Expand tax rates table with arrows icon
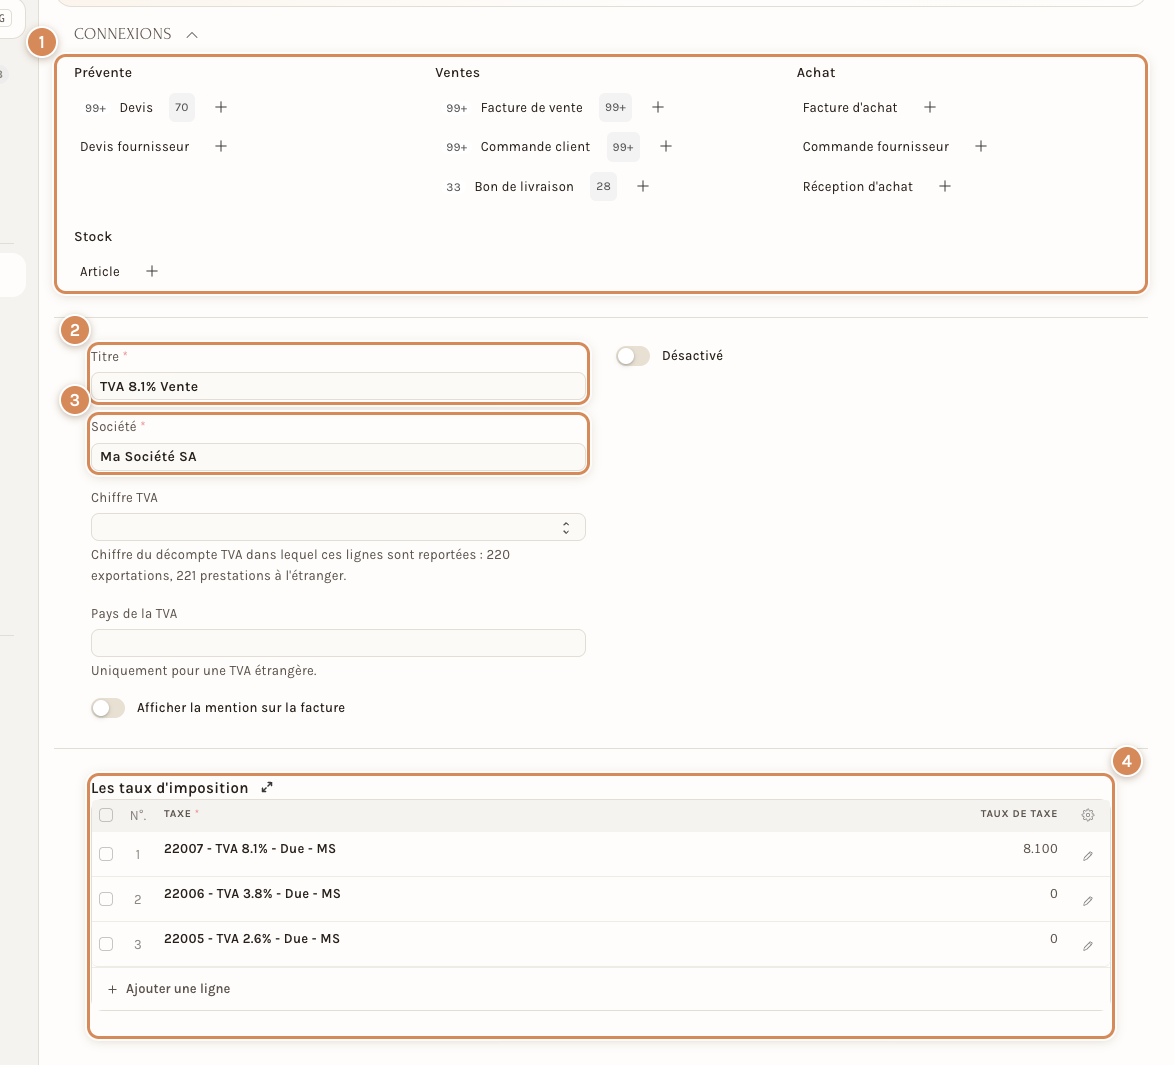 [267, 787]
